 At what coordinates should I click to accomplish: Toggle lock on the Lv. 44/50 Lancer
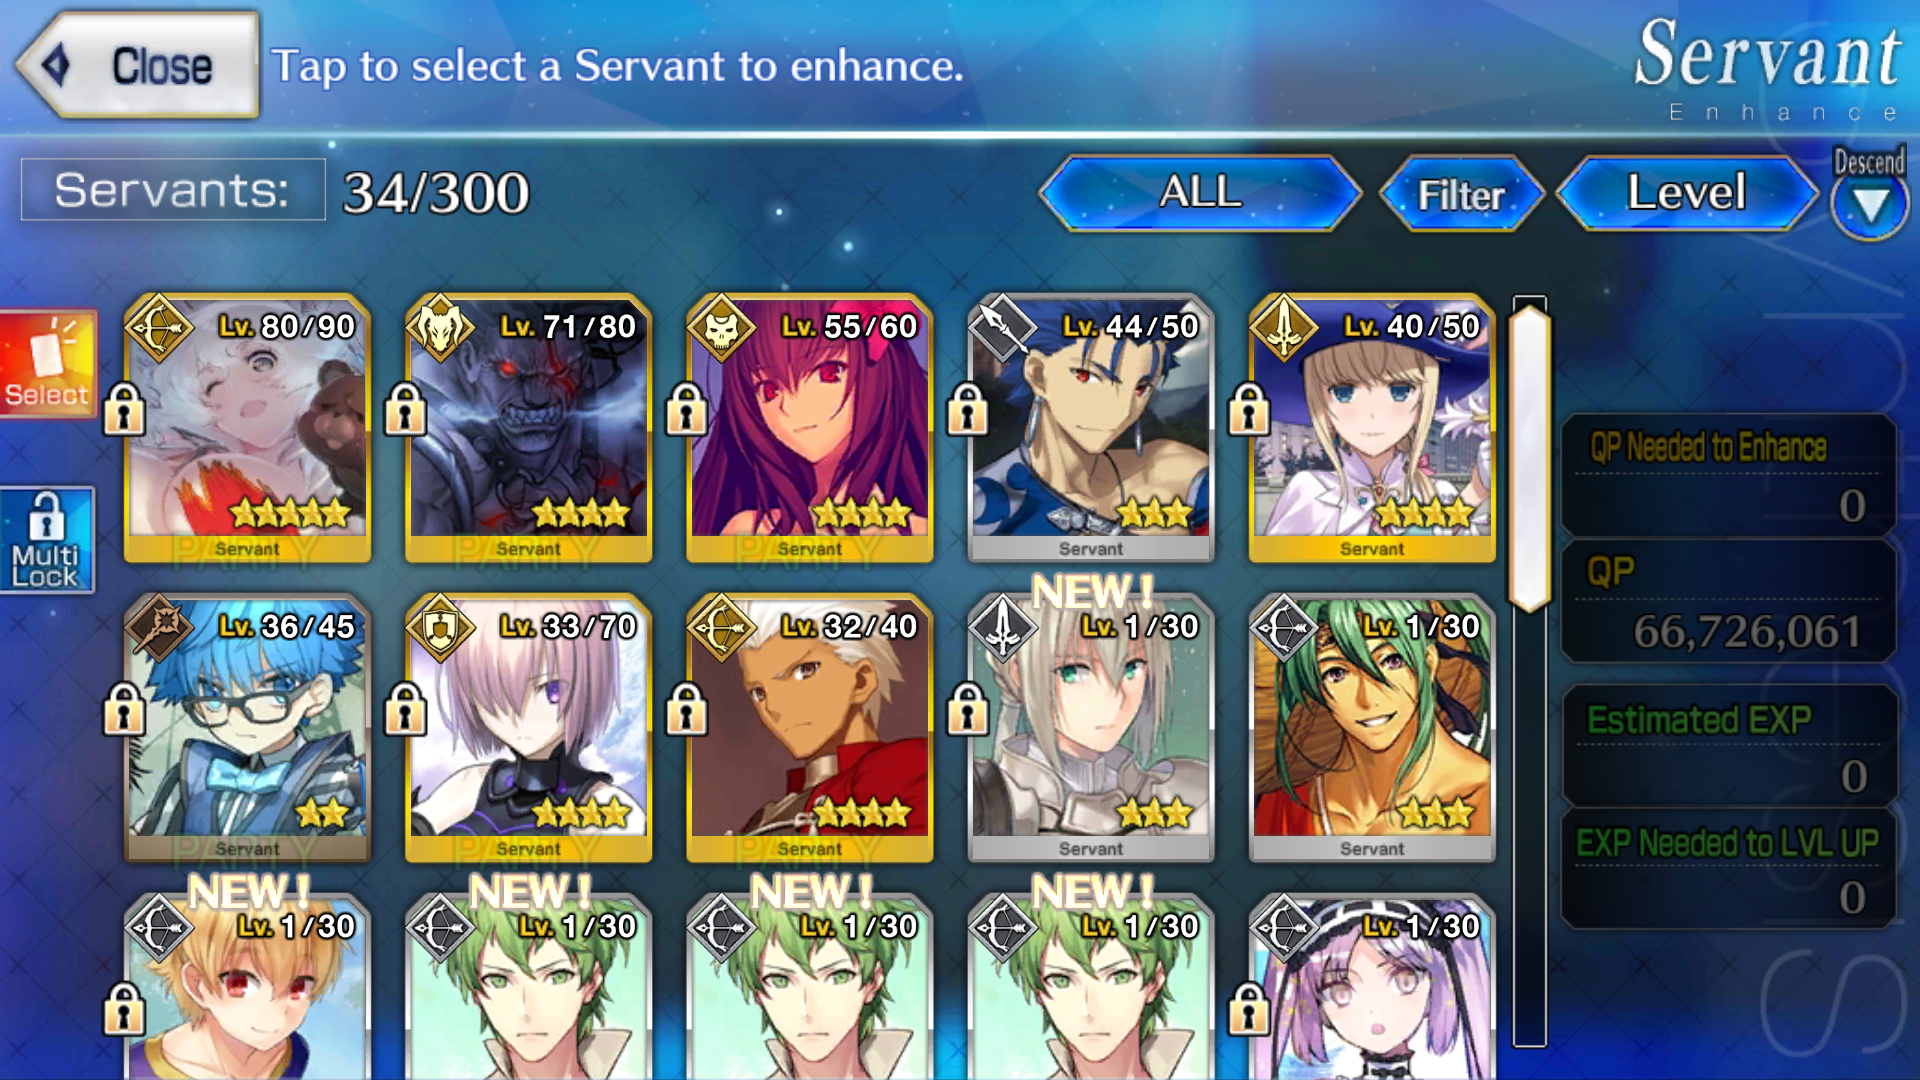[x=967, y=408]
